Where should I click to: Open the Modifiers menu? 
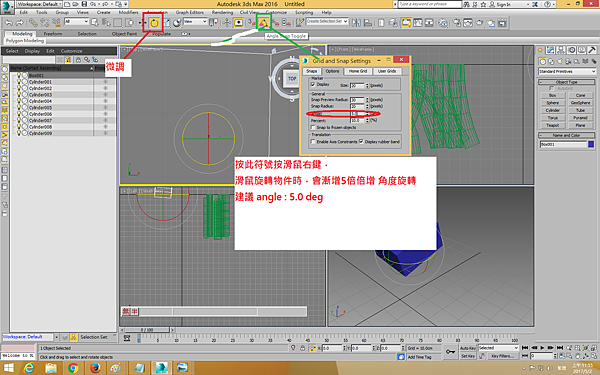click(128, 12)
